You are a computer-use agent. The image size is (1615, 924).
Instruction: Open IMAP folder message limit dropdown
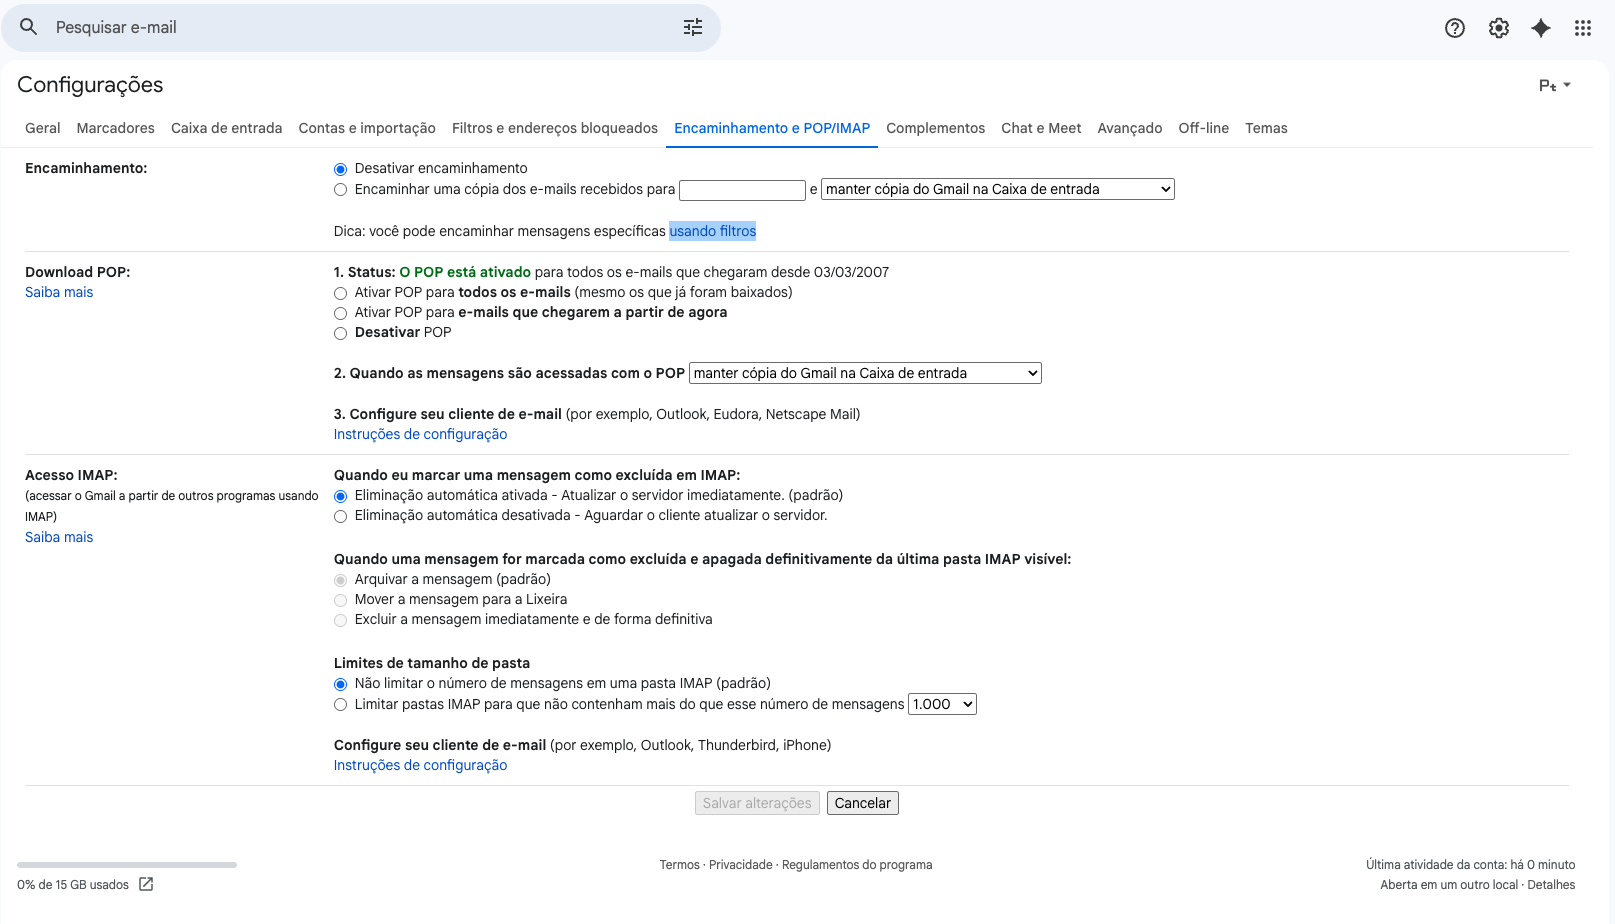click(941, 703)
